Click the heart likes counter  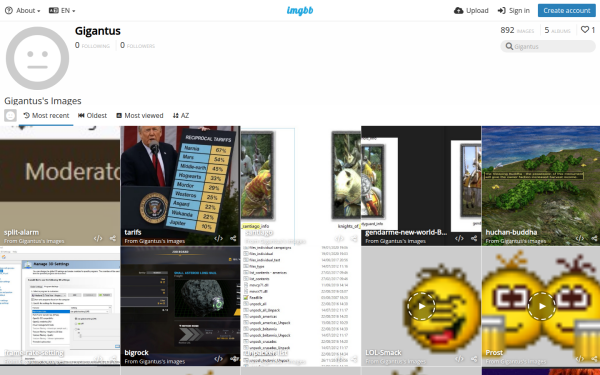pyautogui.click(x=588, y=30)
